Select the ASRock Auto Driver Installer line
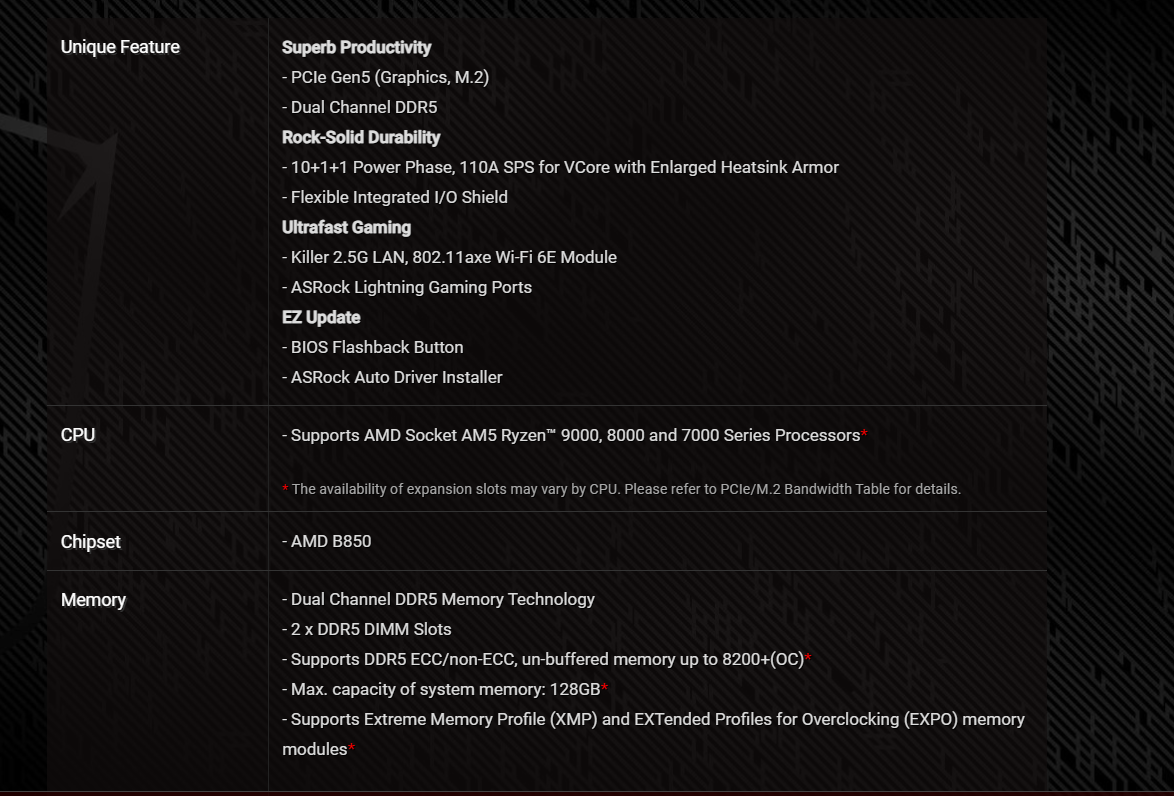The height and width of the screenshot is (796, 1174). (x=392, y=377)
